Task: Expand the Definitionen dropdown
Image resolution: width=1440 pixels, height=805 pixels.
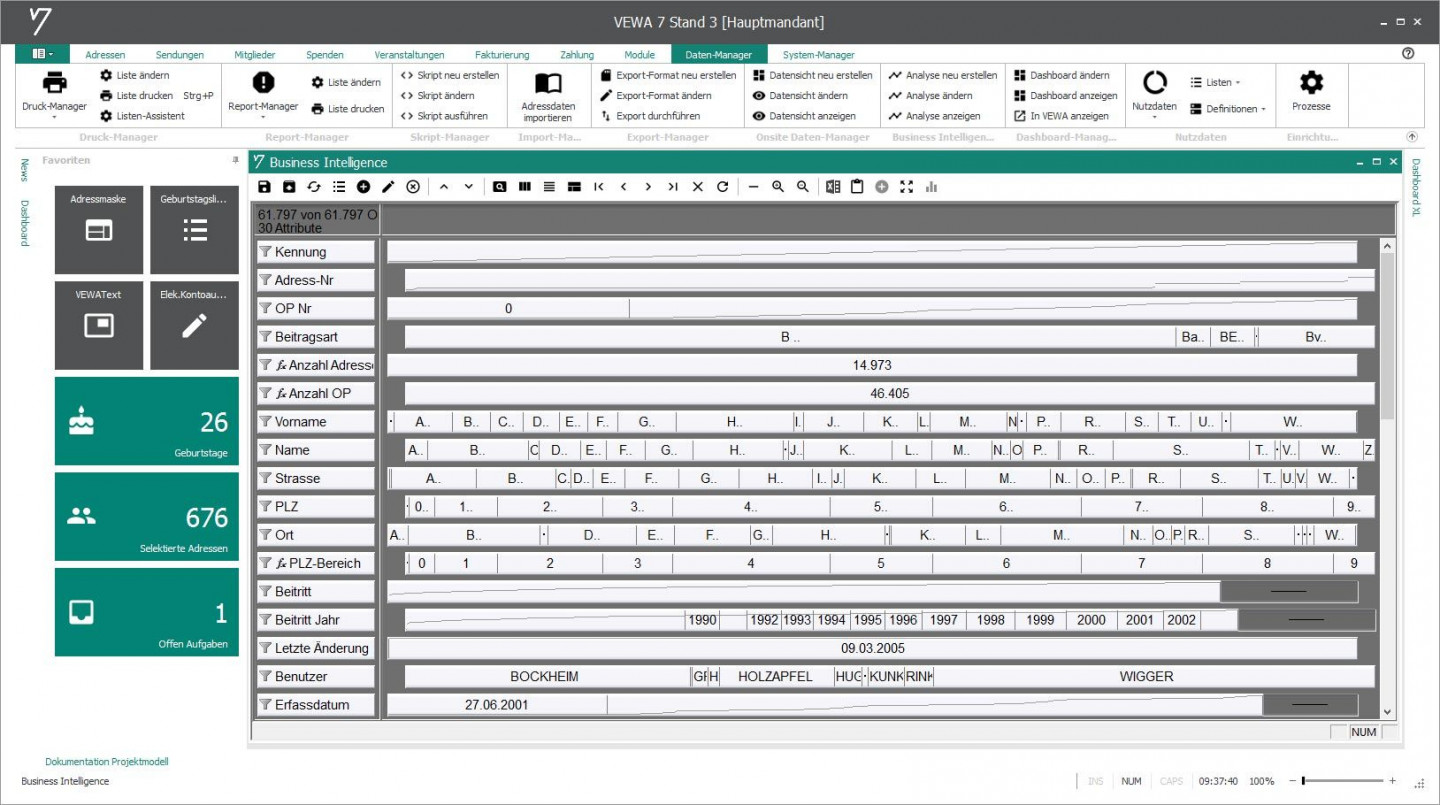Action: point(1228,109)
